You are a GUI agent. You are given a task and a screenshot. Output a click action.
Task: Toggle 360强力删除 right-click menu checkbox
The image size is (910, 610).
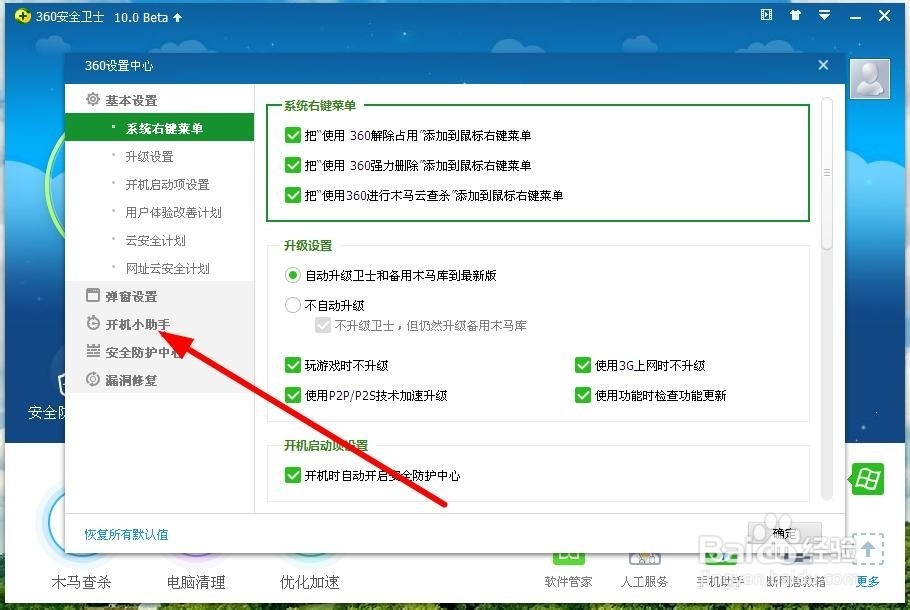pyautogui.click(x=292, y=165)
